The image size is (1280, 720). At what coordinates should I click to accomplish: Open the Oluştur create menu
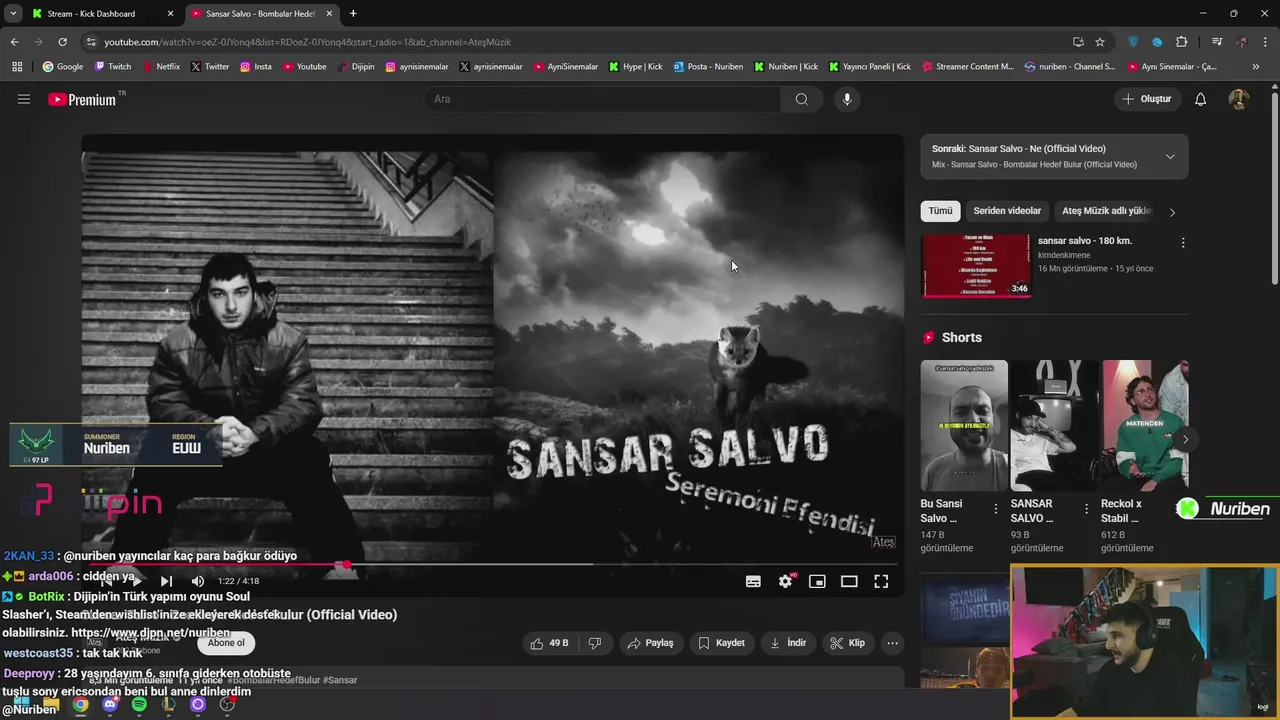coord(1147,99)
